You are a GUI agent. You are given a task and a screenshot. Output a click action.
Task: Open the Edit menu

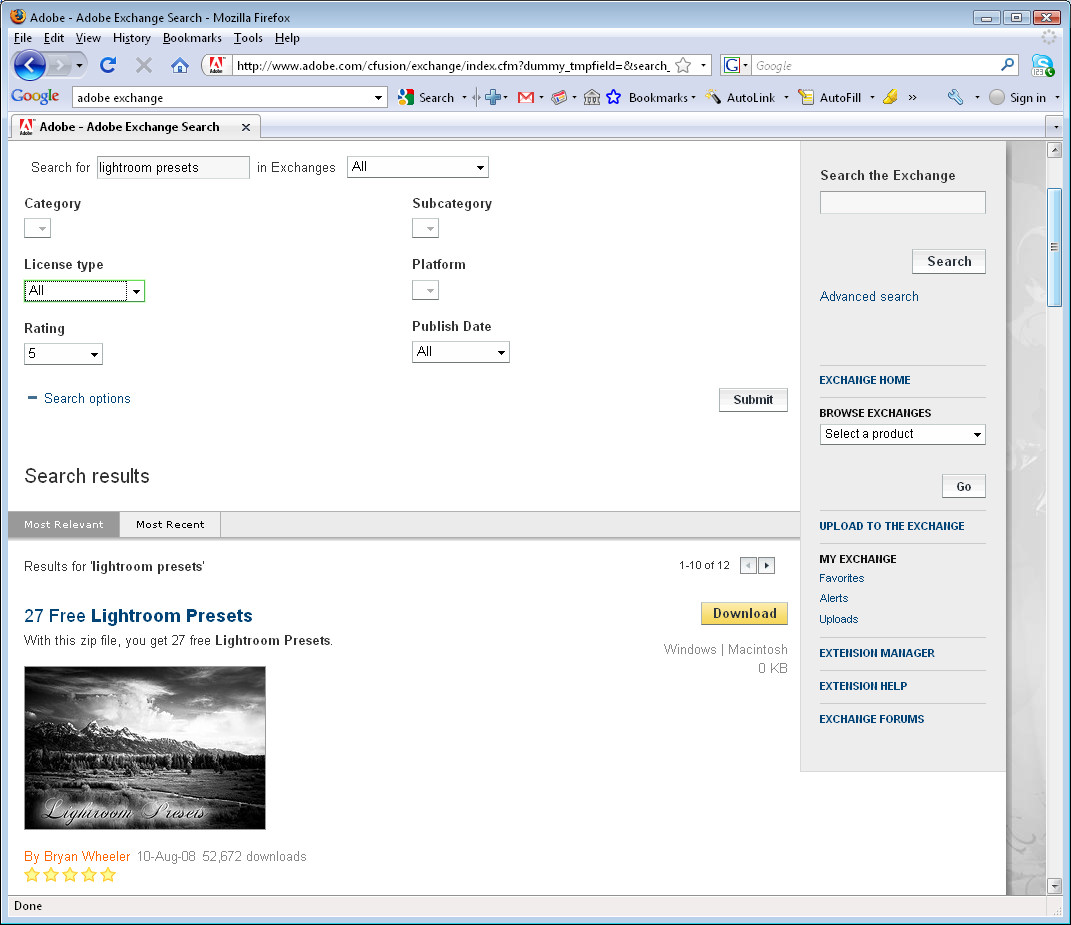pyautogui.click(x=53, y=38)
